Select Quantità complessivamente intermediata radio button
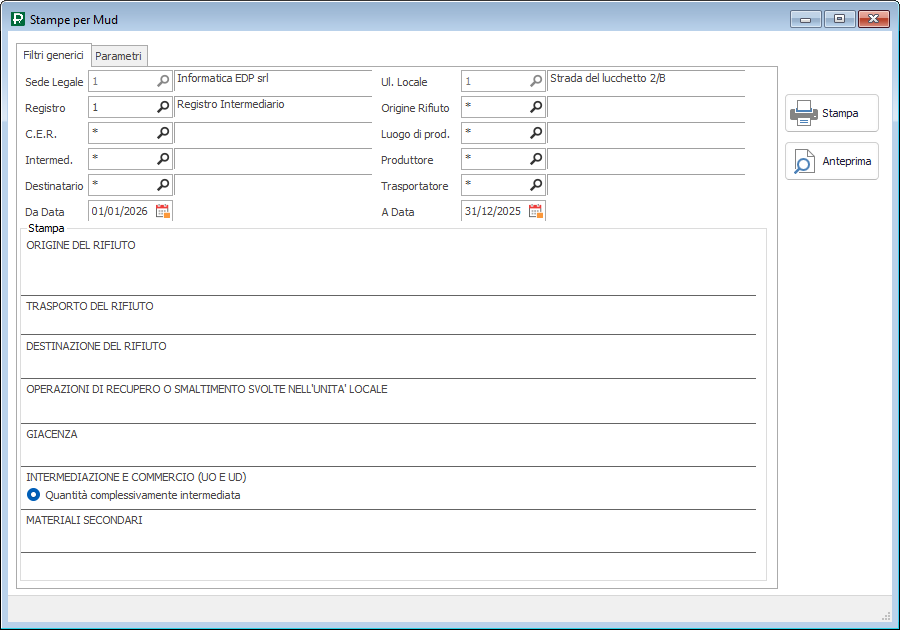The image size is (900, 630). [34, 495]
